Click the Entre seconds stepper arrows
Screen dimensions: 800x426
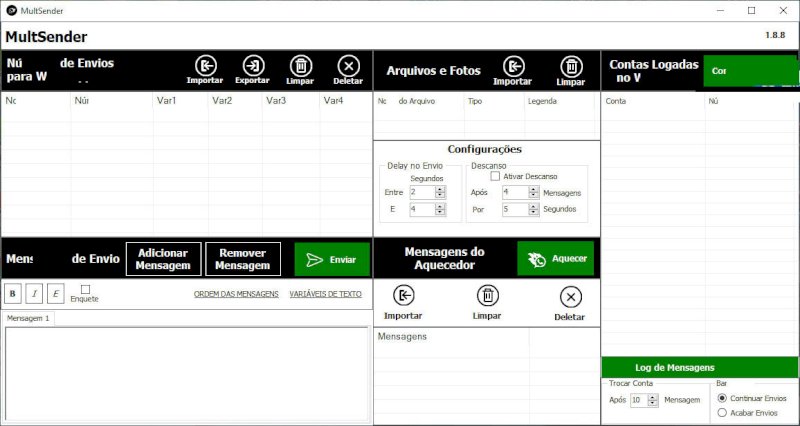coord(440,192)
